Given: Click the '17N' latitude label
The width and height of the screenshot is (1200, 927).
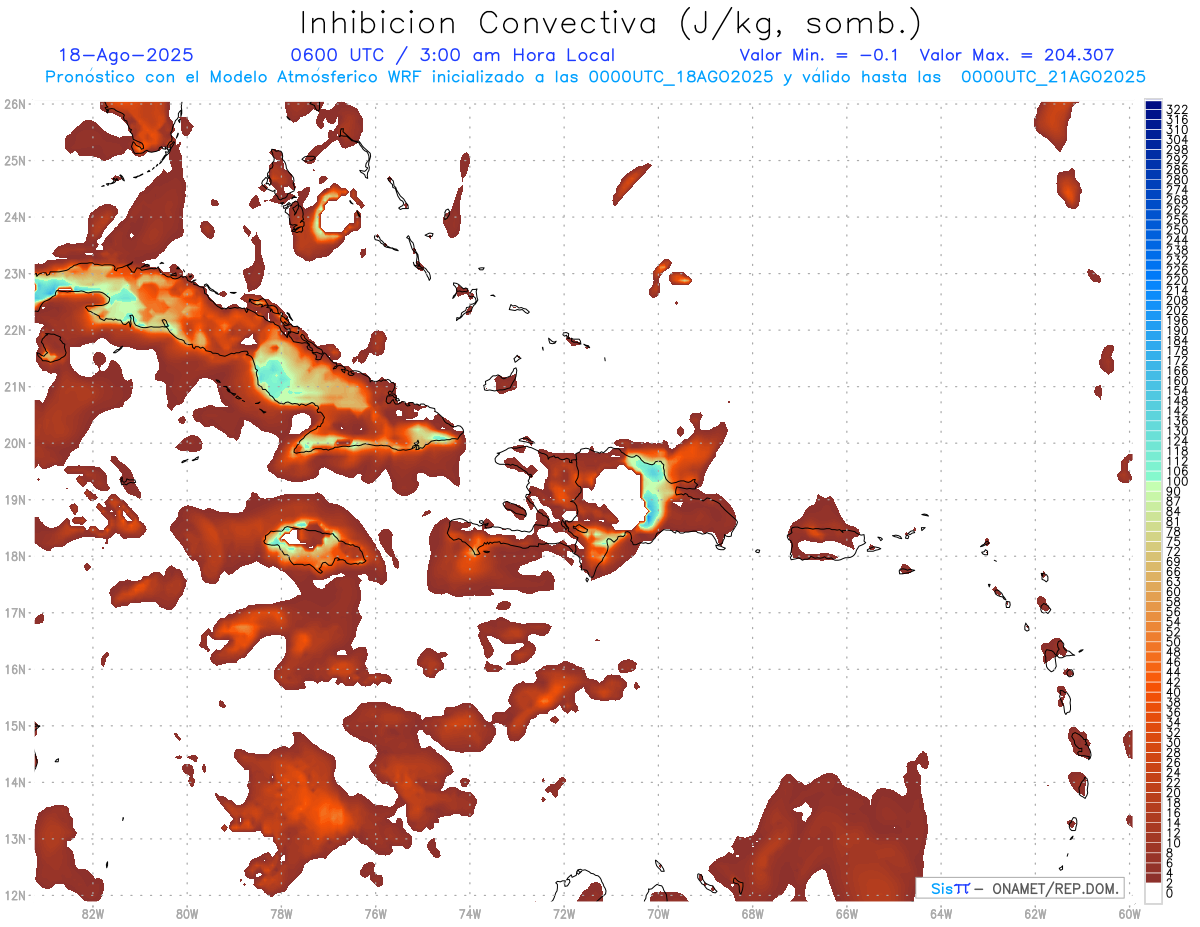Looking at the screenshot, I should [x=15, y=612].
